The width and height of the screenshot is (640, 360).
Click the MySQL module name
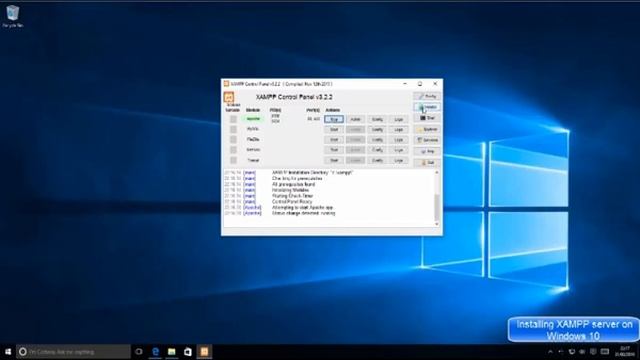click(x=253, y=129)
